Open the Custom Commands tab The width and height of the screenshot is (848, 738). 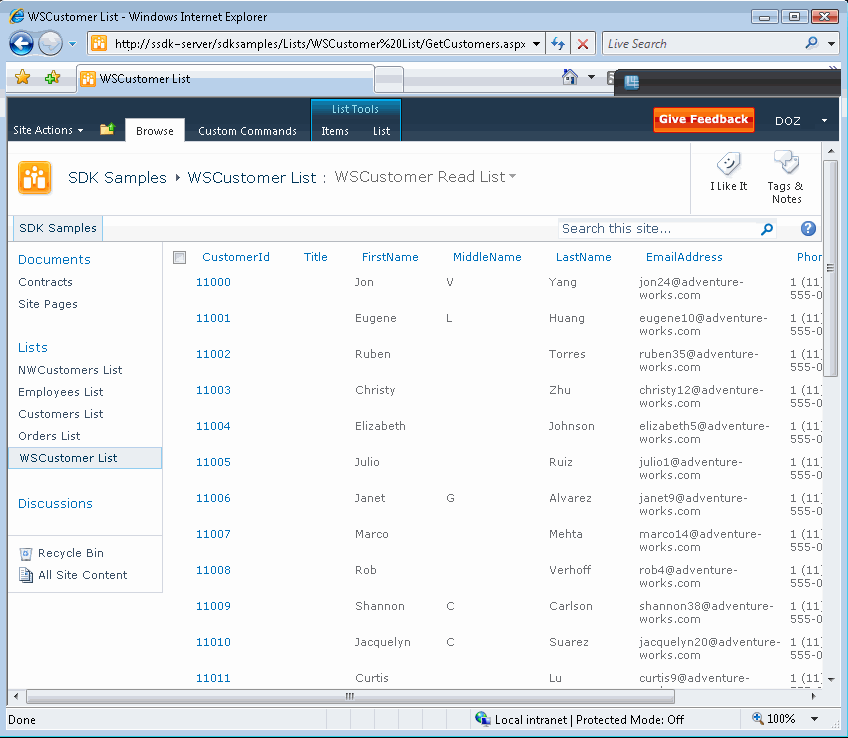pos(247,130)
